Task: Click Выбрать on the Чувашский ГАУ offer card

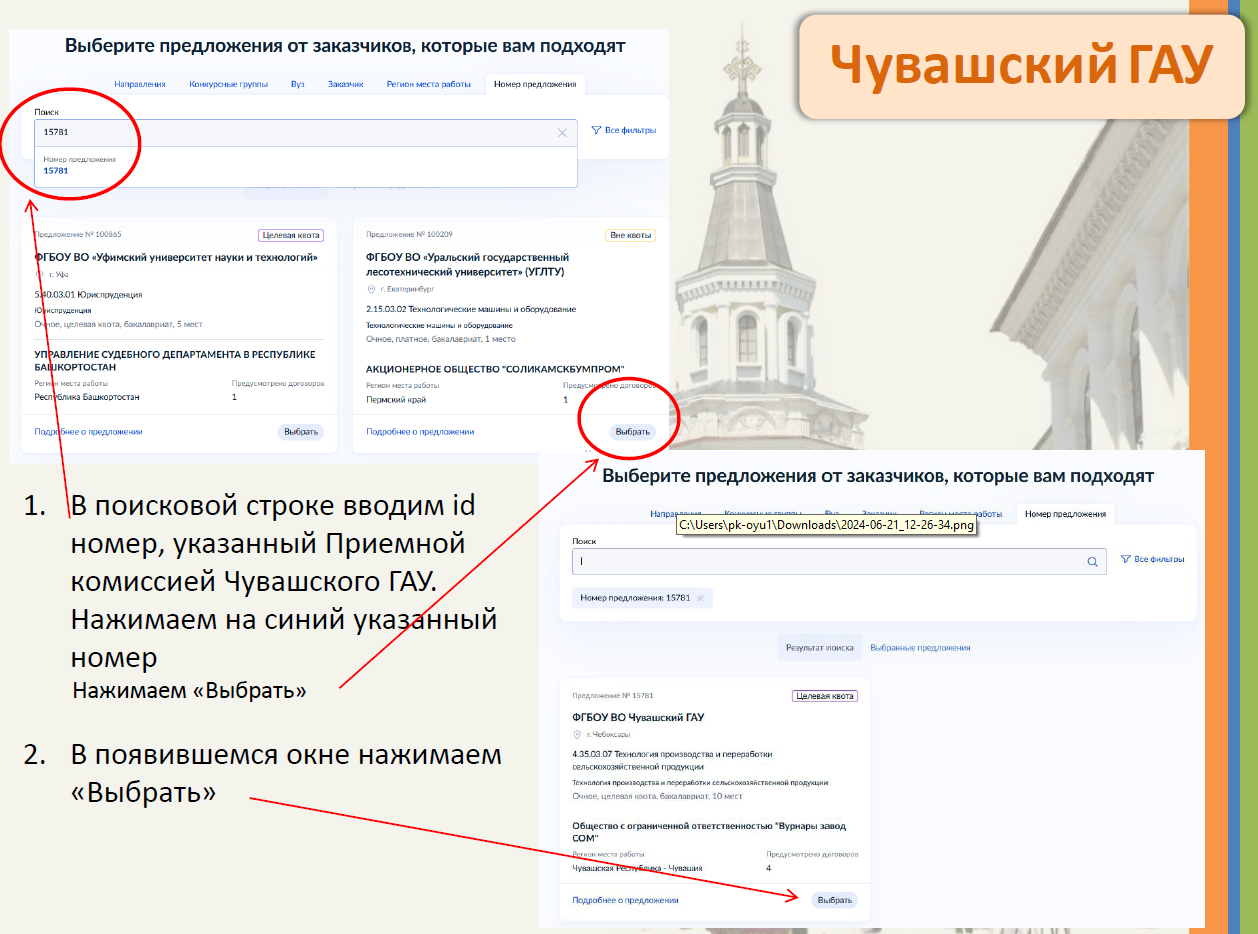Action: 834,900
